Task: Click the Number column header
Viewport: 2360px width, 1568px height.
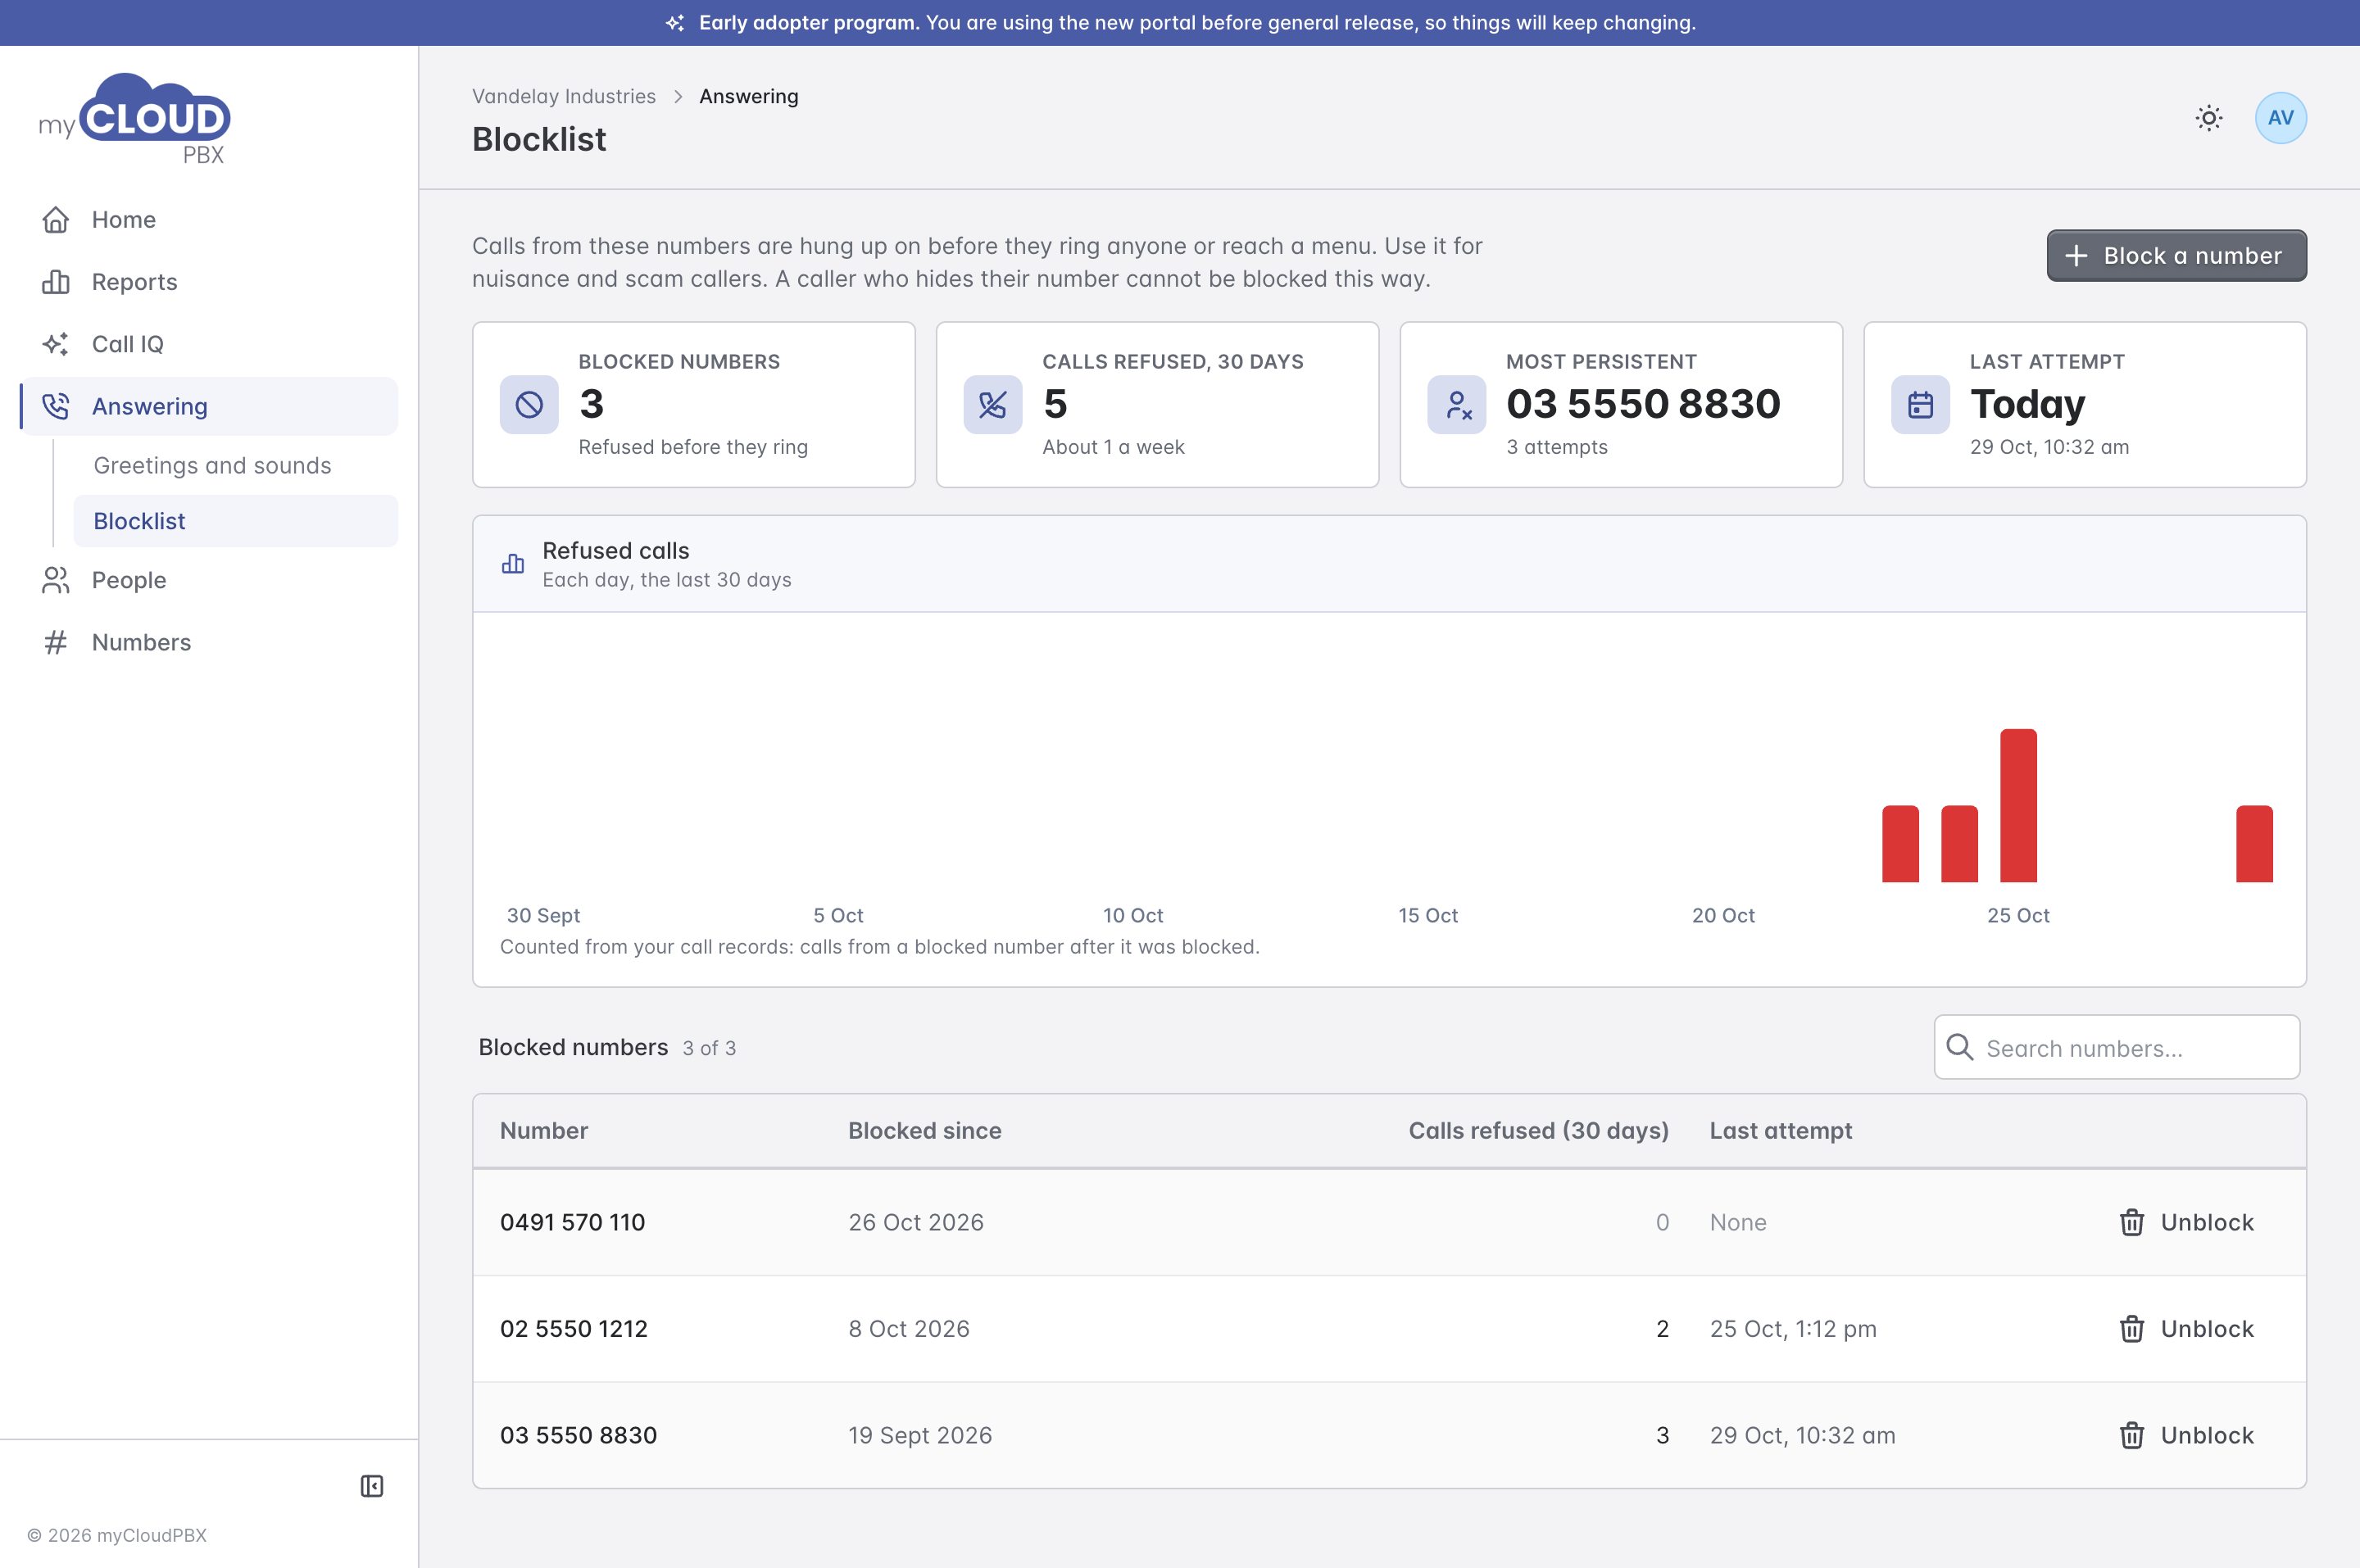Action: tap(544, 1131)
